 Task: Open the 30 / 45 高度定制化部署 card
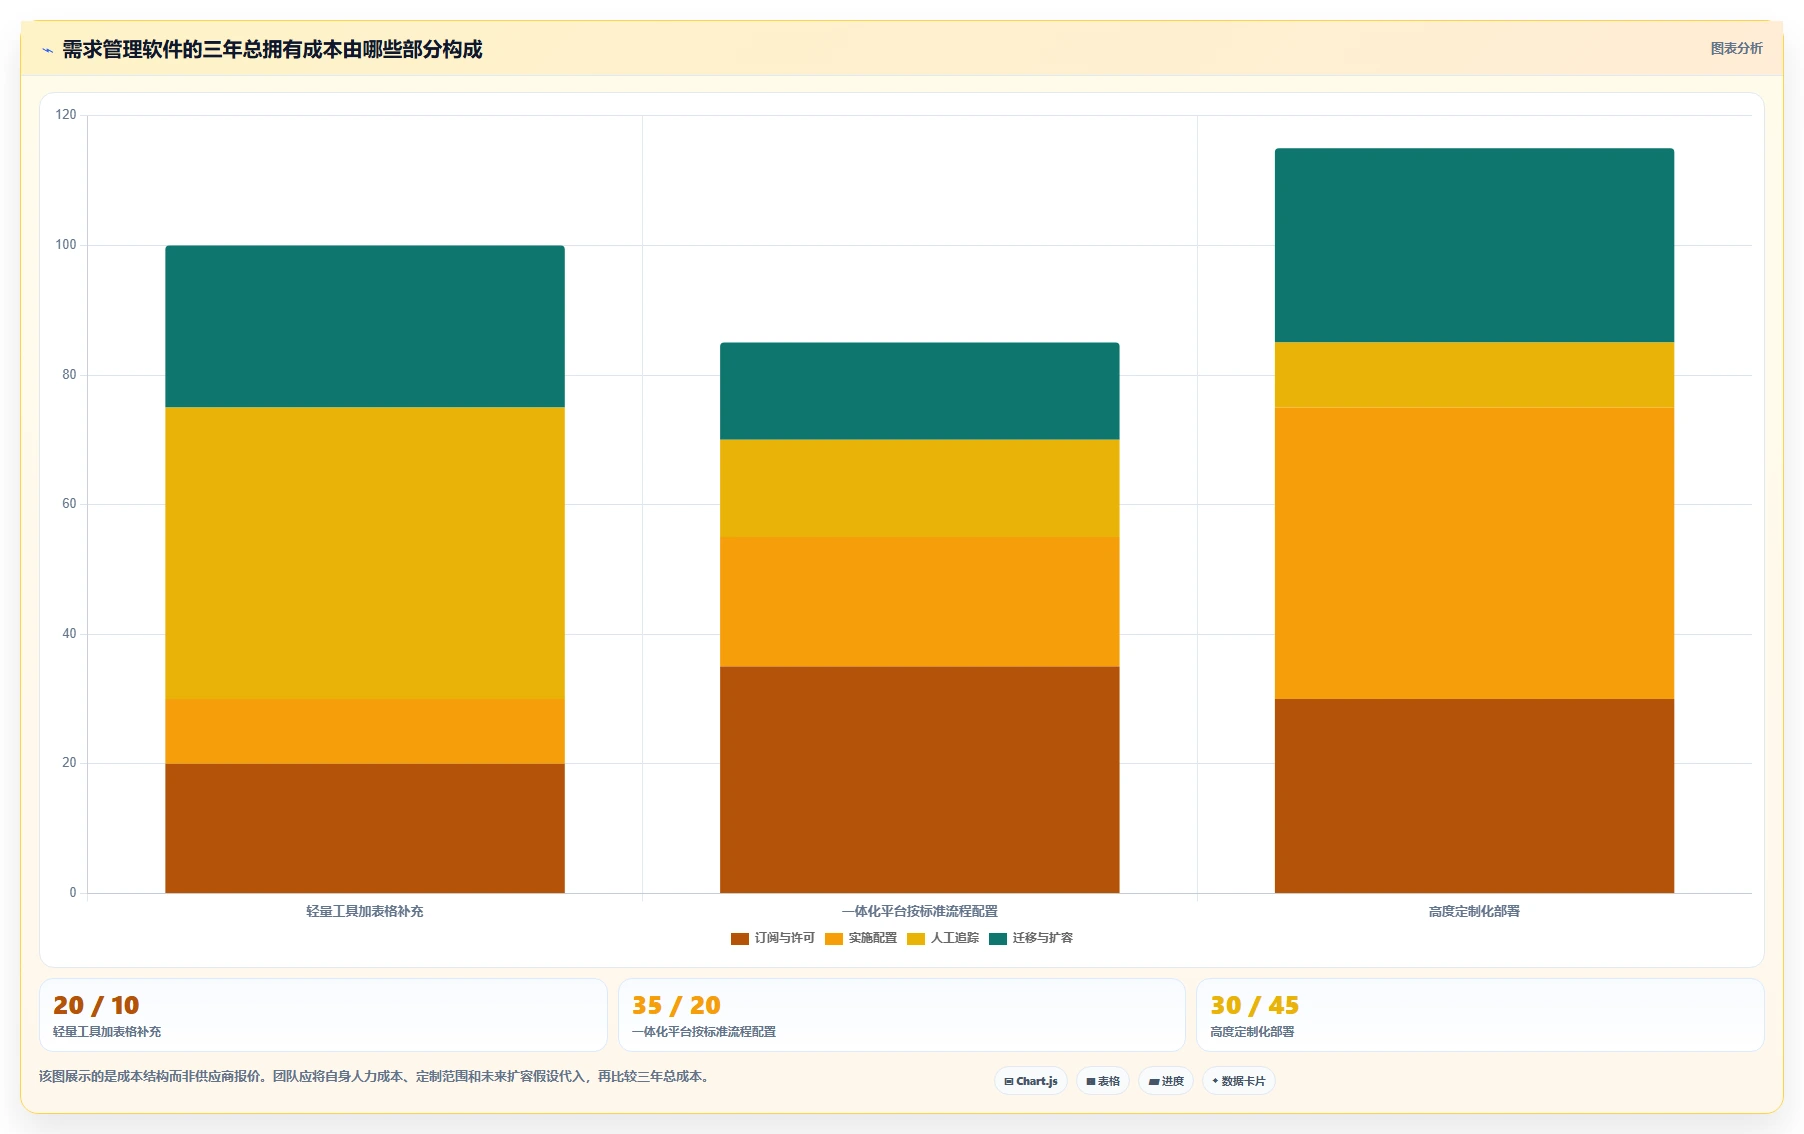[1480, 1015]
